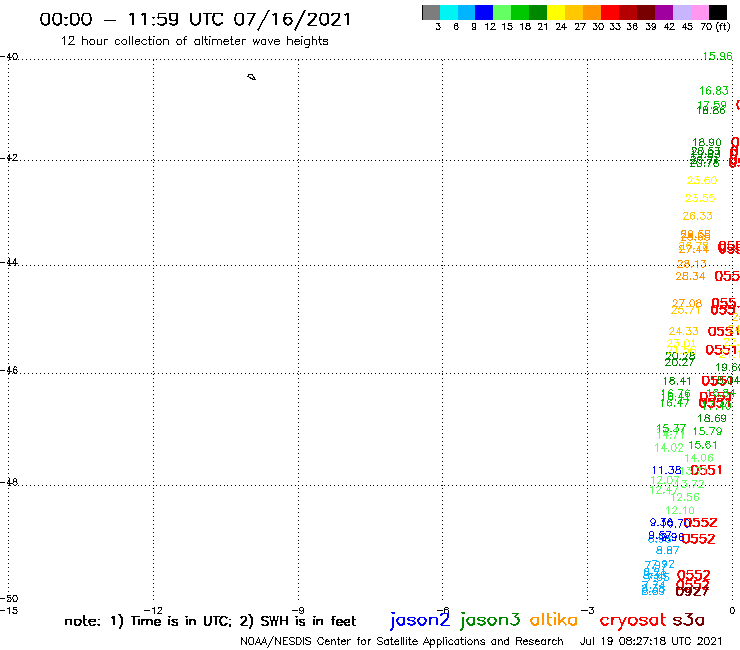
Task: Select the cryosat satellite legend label
Action: click(x=632, y=620)
